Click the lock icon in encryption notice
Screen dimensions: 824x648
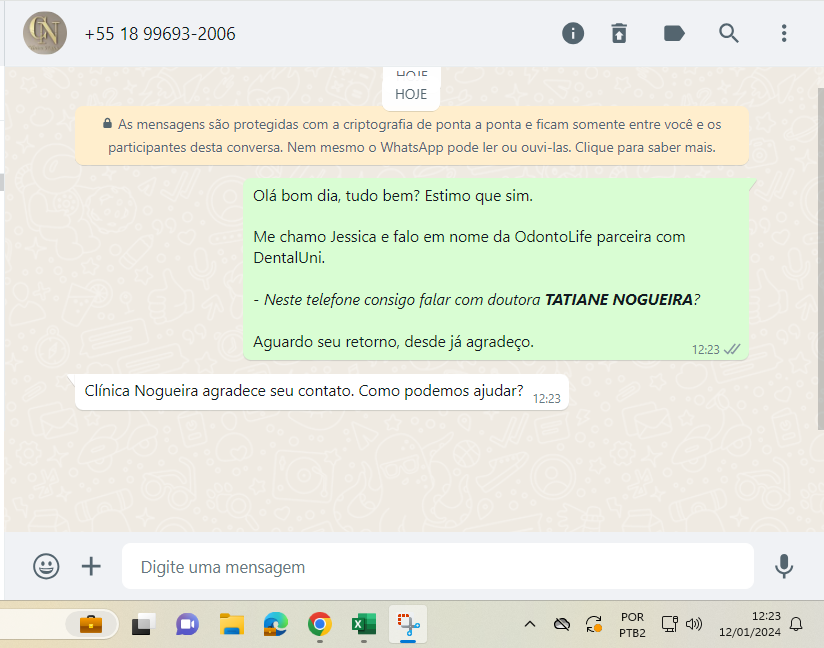(107, 124)
